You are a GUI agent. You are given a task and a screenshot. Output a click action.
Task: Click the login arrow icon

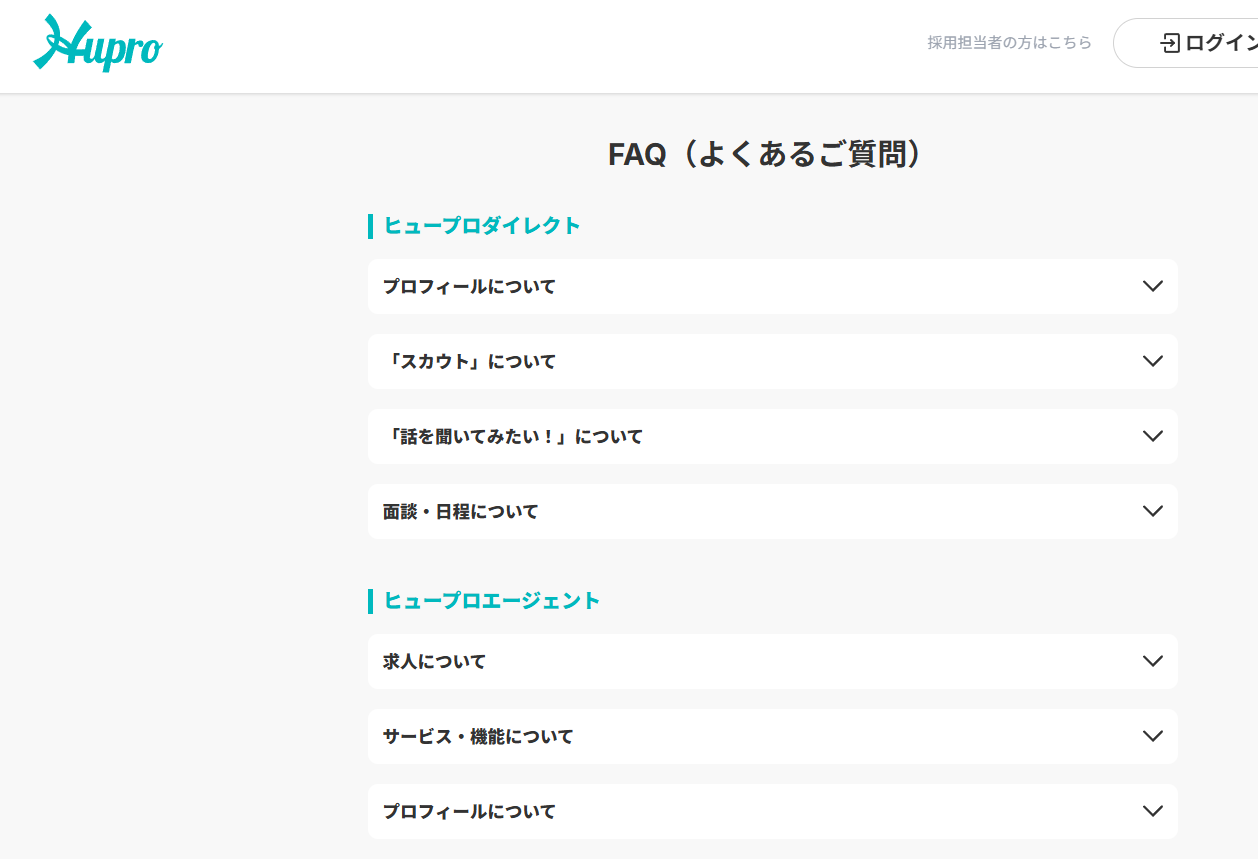(x=1169, y=43)
